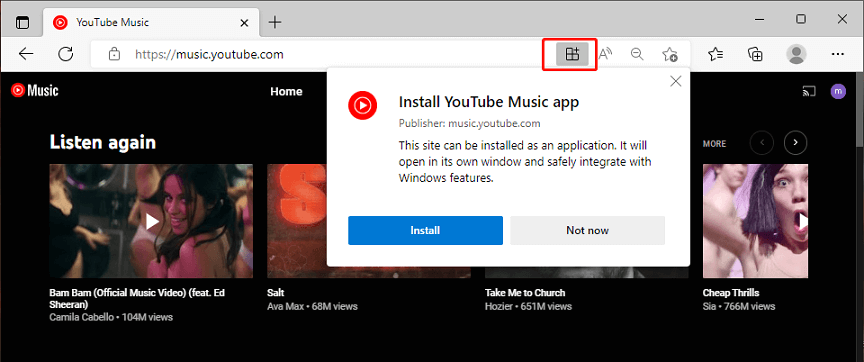Click the YouTube Music logo

35,91
